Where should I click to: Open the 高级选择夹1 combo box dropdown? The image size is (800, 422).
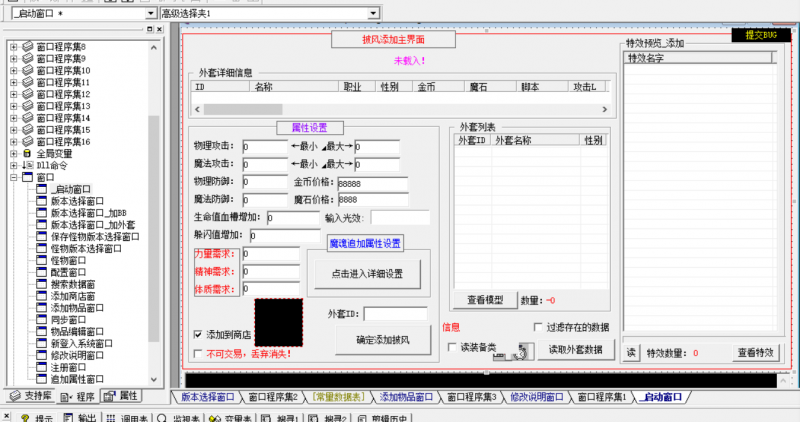coord(373,13)
